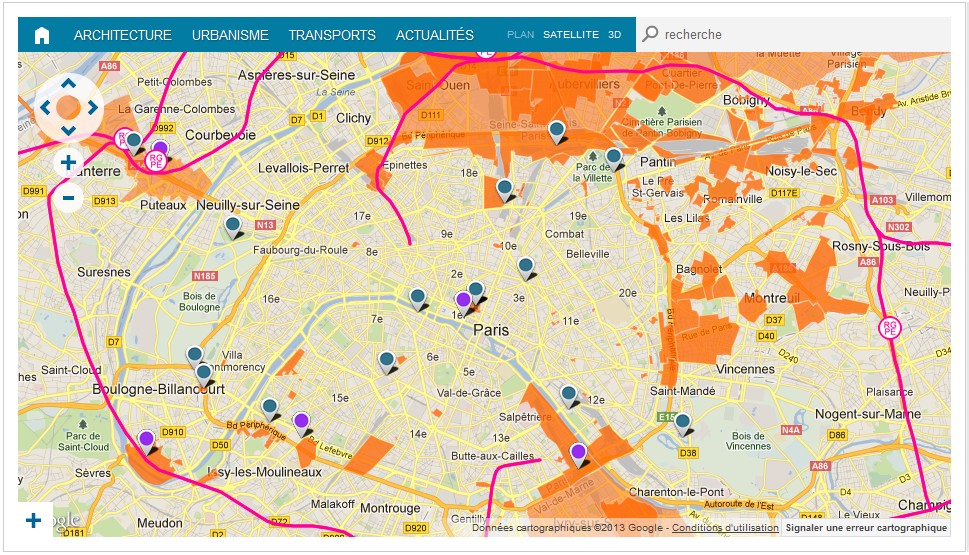The height and width of the screenshot is (555, 969).
Task: Zoom out the map with minus button
Action: point(68,197)
